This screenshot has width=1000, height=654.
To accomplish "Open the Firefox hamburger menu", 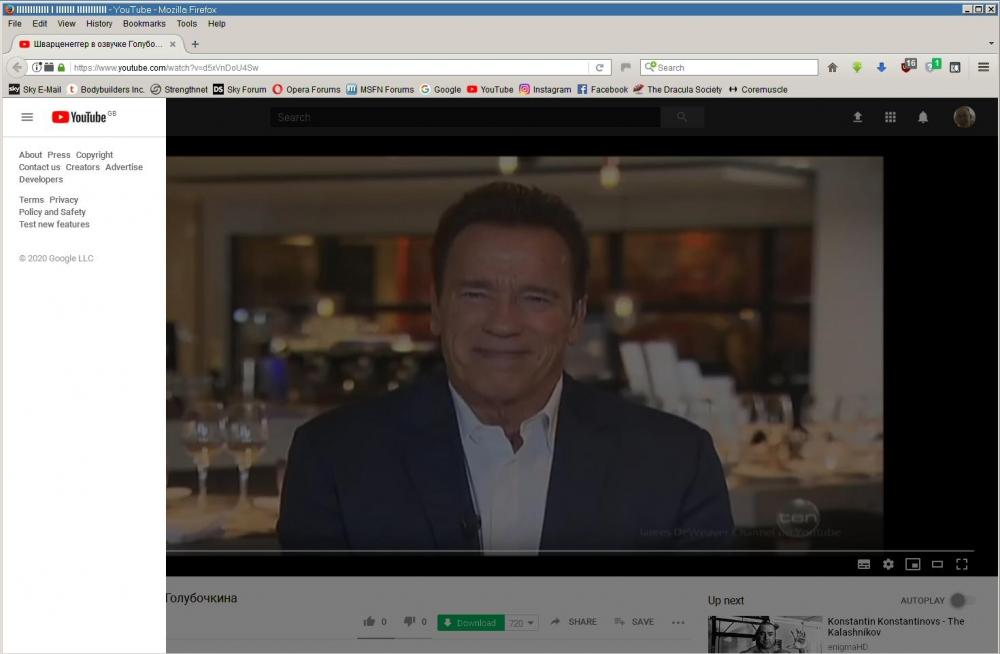I will pyautogui.click(x=983, y=67).
